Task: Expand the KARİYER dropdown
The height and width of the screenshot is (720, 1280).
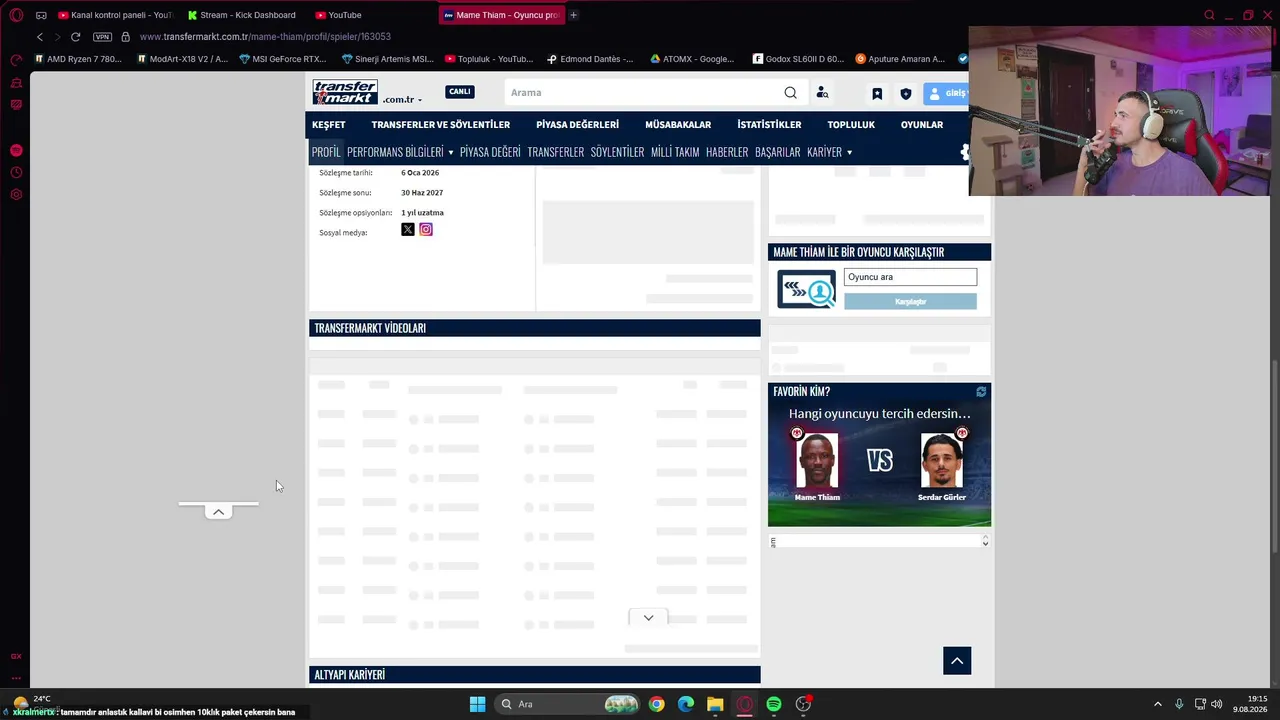Action: pos(829,152)
